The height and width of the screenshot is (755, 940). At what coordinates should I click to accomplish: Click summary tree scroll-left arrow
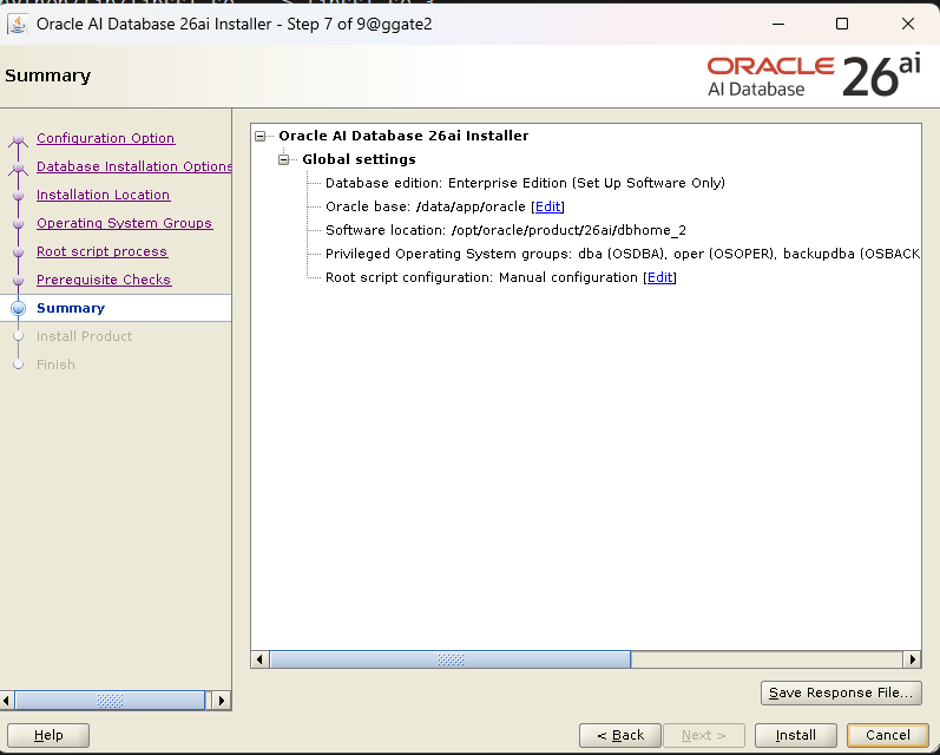pos(260,660)
